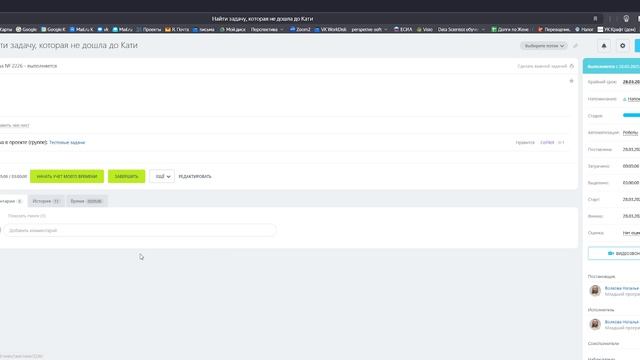The width and height of the screenshot is (640, 360).
Task: Open the ЕСИА bookmark
Action: pyautogui.click(x=403, y=29)
